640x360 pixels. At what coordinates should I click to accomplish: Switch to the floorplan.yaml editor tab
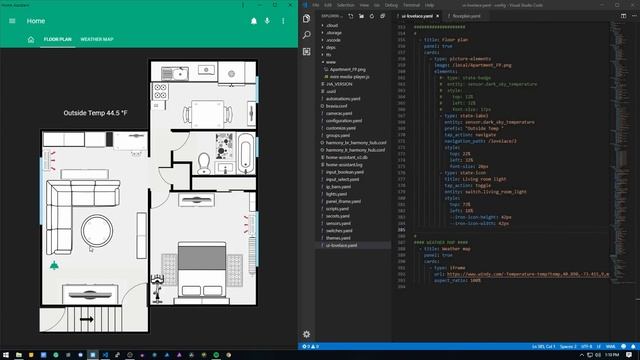click(x=466, y=16)
